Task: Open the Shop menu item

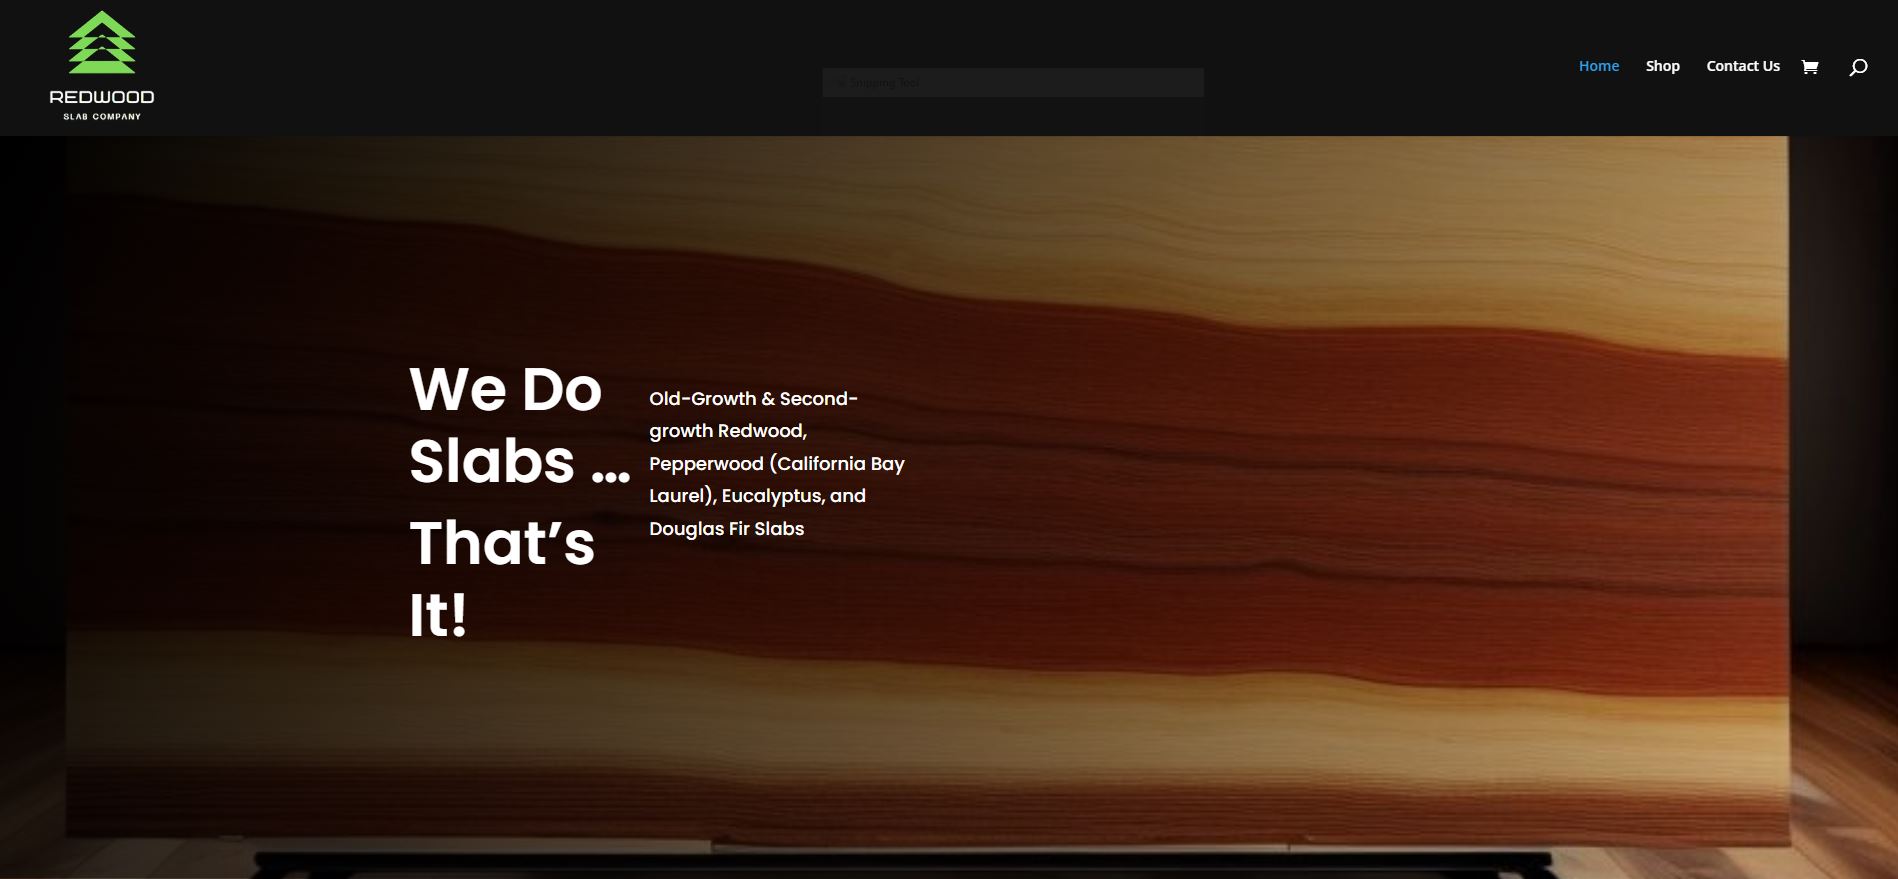Action: click(x=1663, y=66)
